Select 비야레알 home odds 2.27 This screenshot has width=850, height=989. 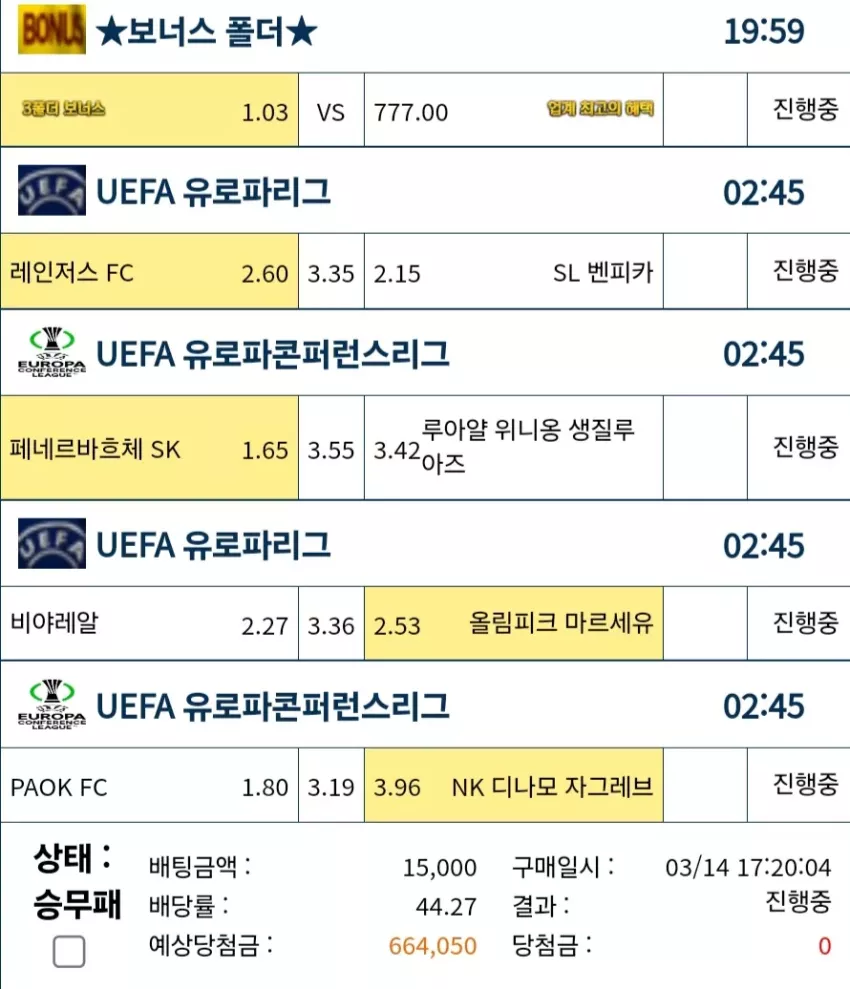click(149, 624)
